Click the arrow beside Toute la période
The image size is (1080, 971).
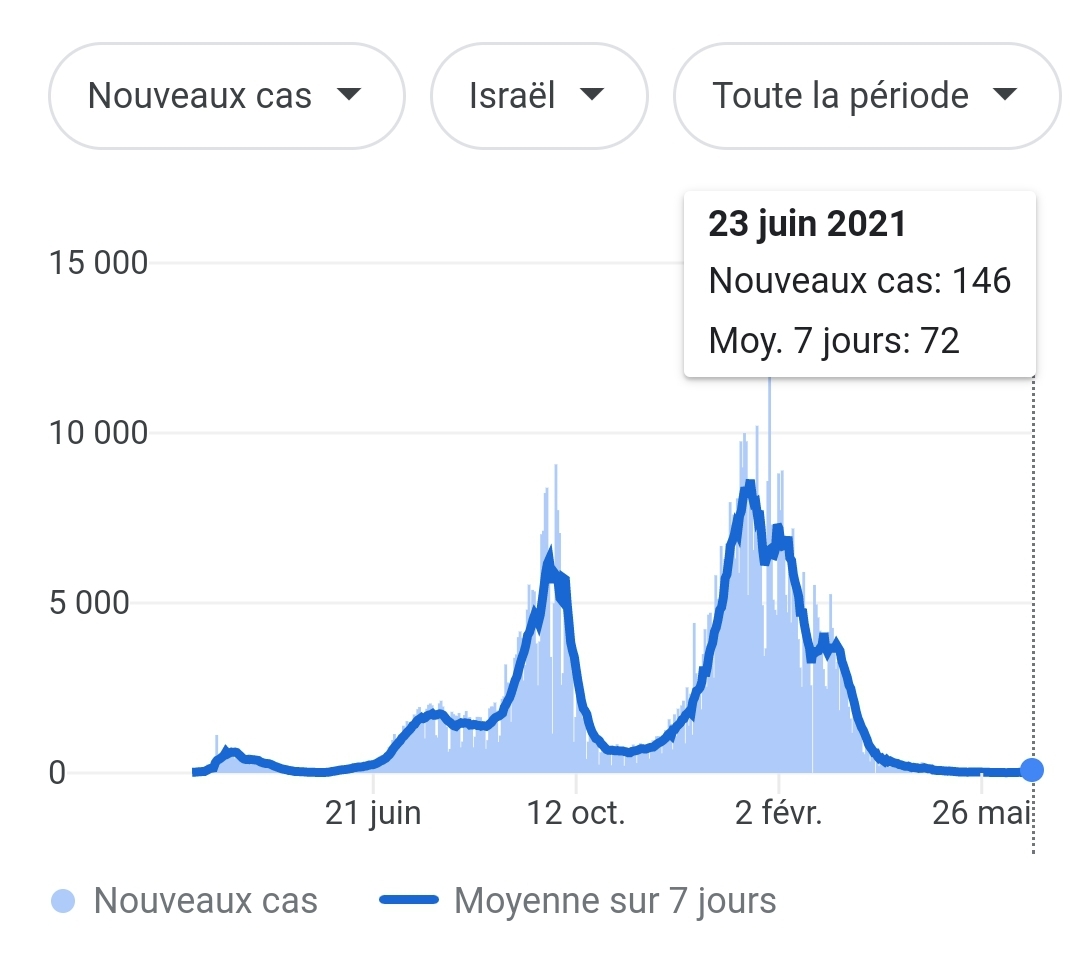pos(1004,95)
